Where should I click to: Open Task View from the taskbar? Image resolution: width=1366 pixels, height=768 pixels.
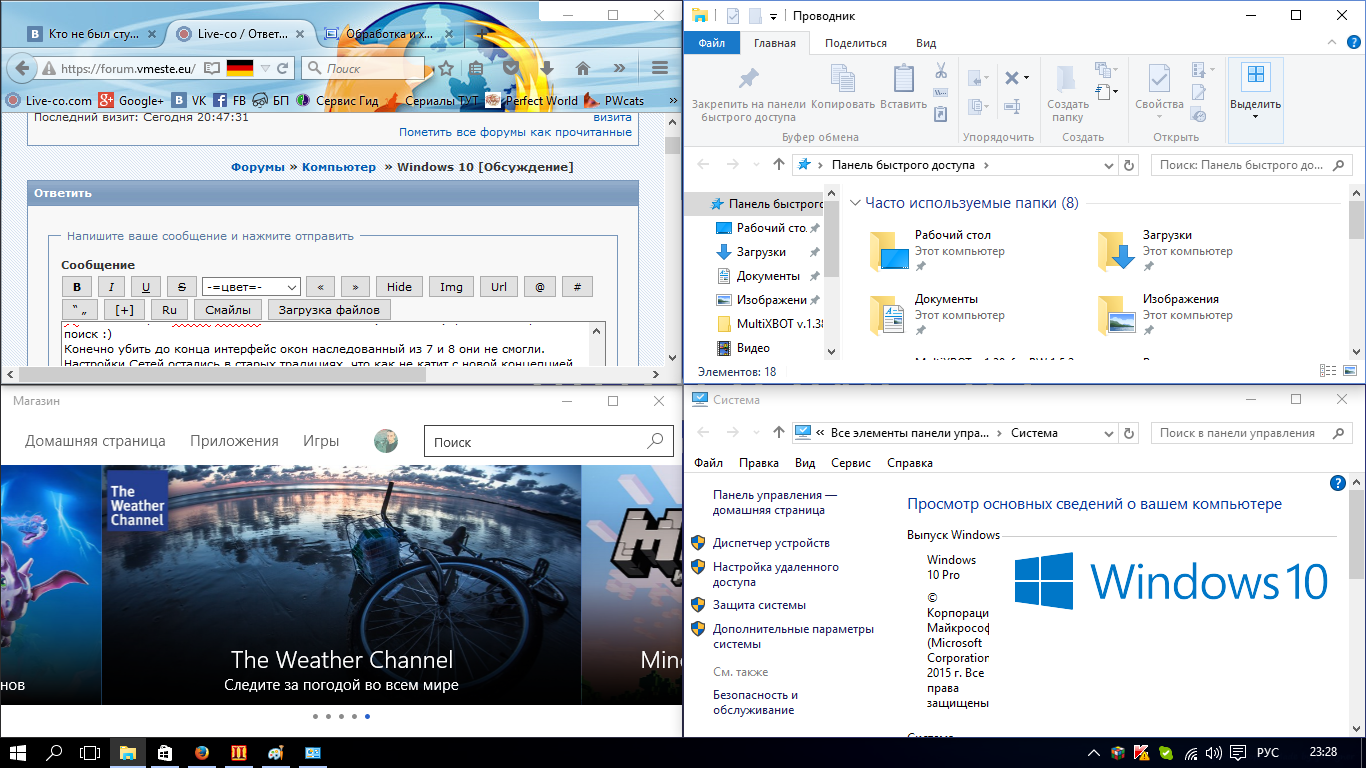(90, 753)
